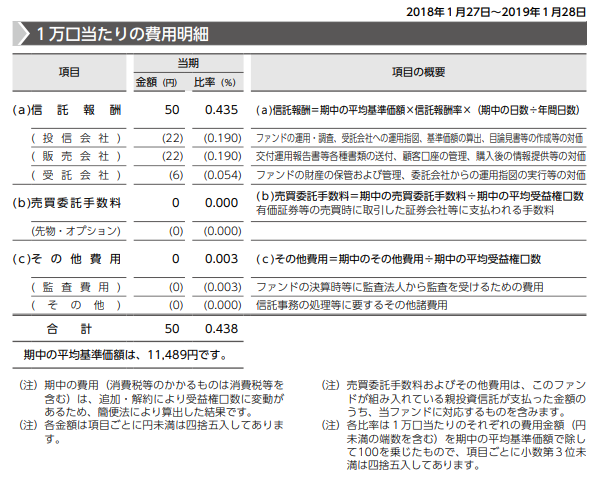Click the (その他) row label
The height and width of the screenshot is (481, 597).
click(x=76, y=305)
